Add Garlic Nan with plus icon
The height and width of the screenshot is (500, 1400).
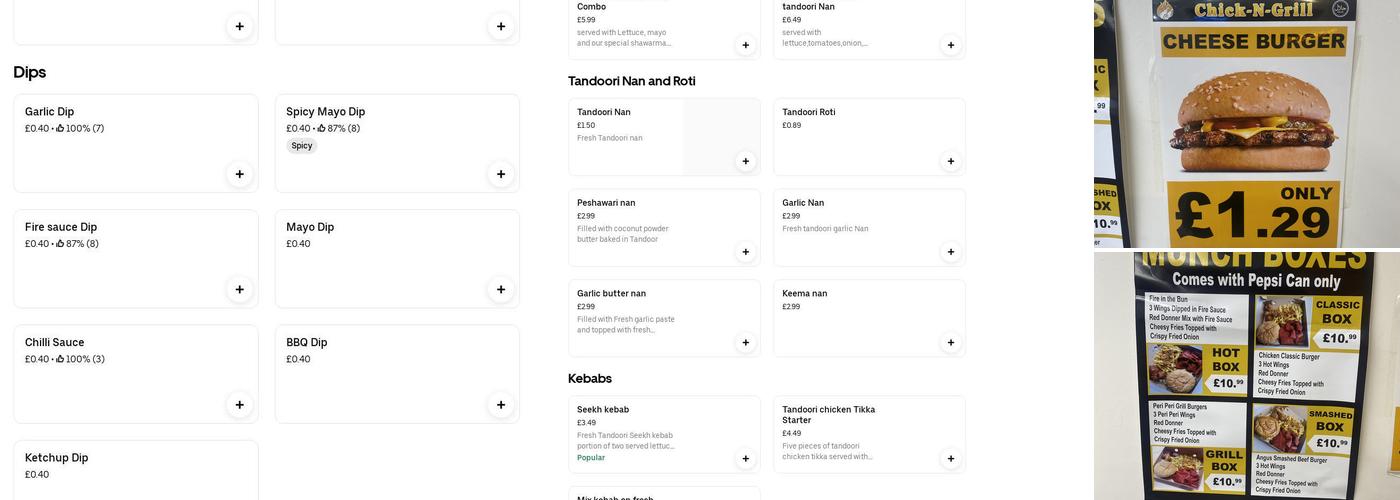coord(950,252)
